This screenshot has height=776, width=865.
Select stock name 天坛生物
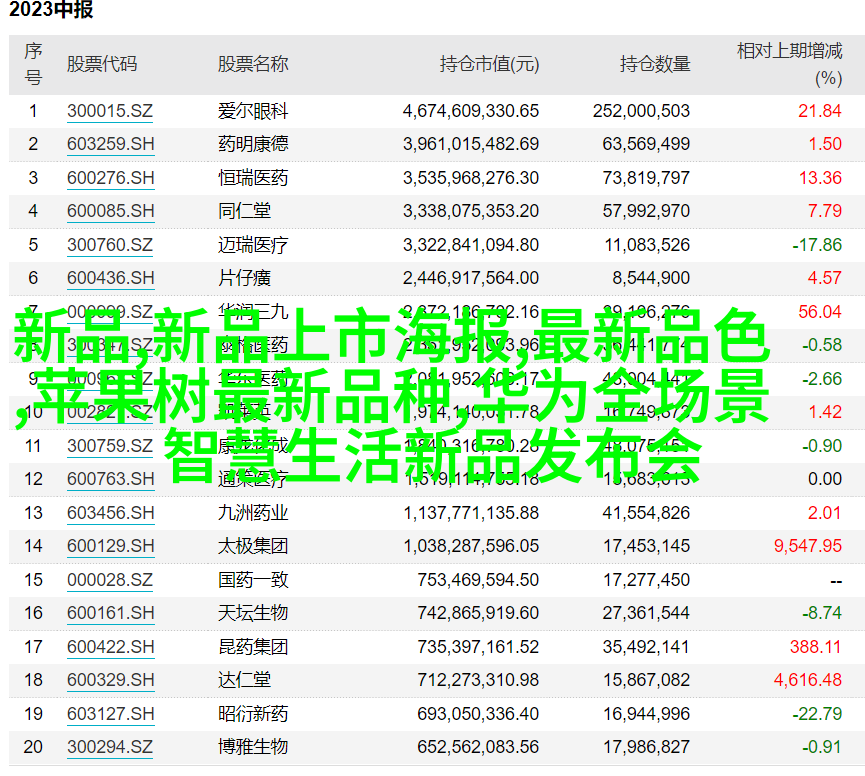click(x=253, y=613)
